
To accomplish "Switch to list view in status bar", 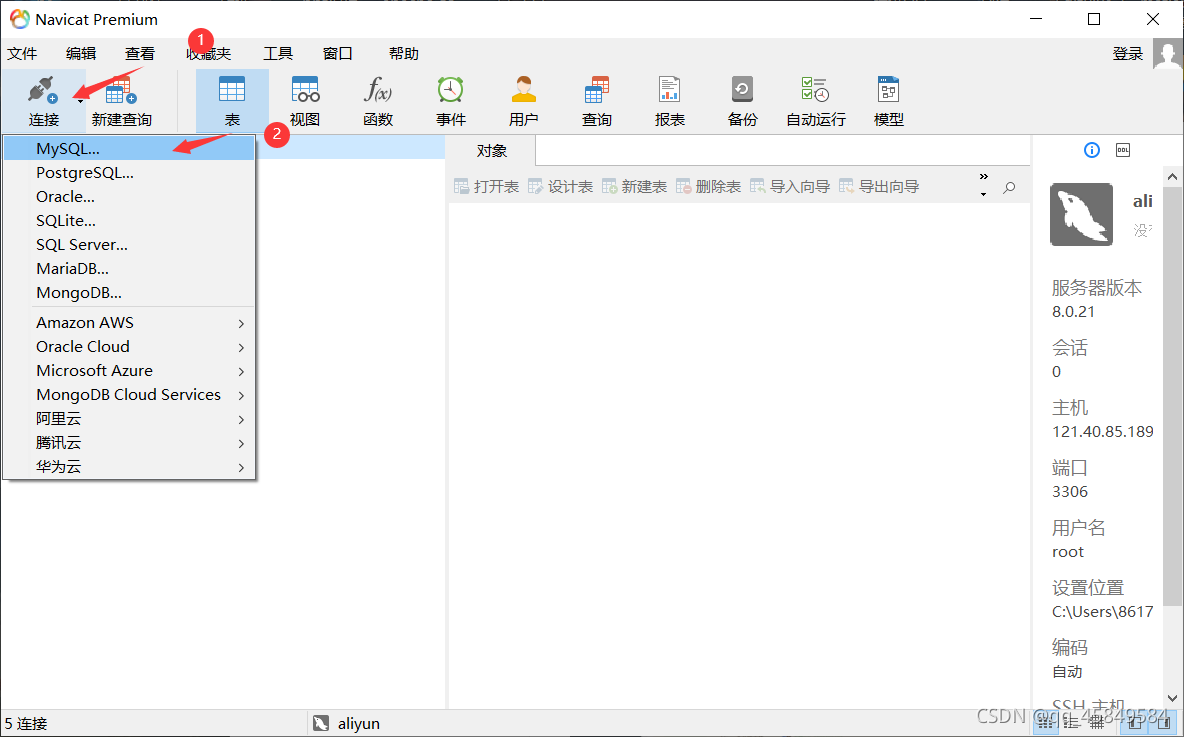I will point(1071,723).
